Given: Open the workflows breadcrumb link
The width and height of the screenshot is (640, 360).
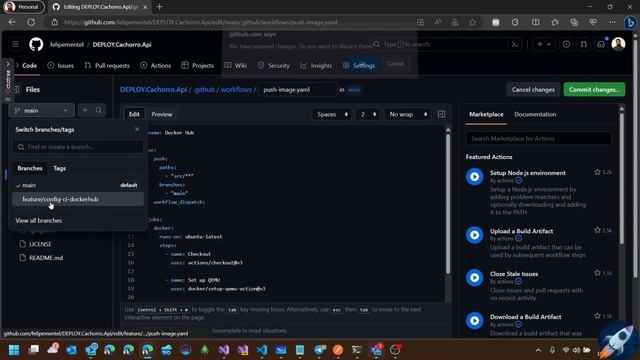Looking at the screenshot, I should [x=236, y=89].
